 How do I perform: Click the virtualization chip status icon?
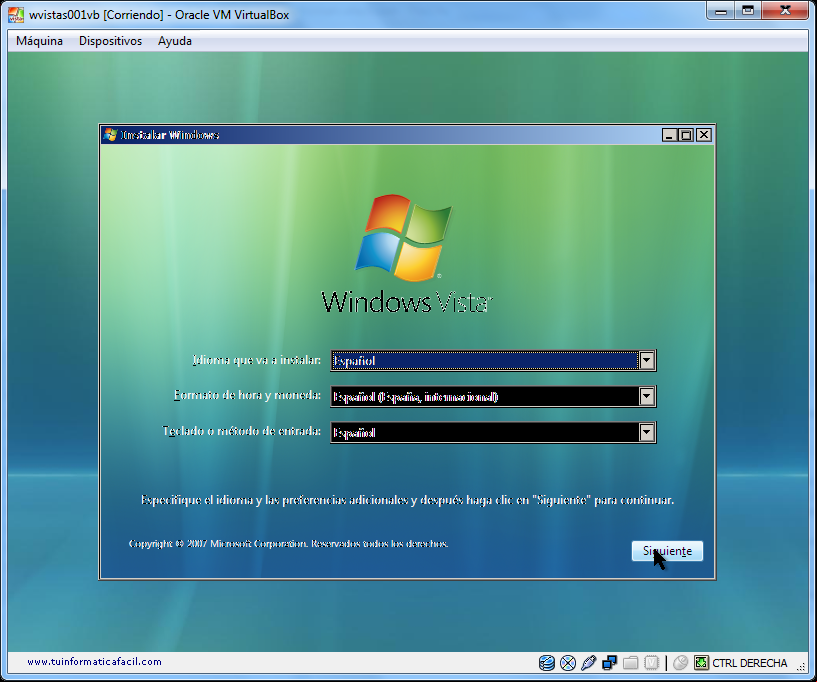tap(651, 663)
